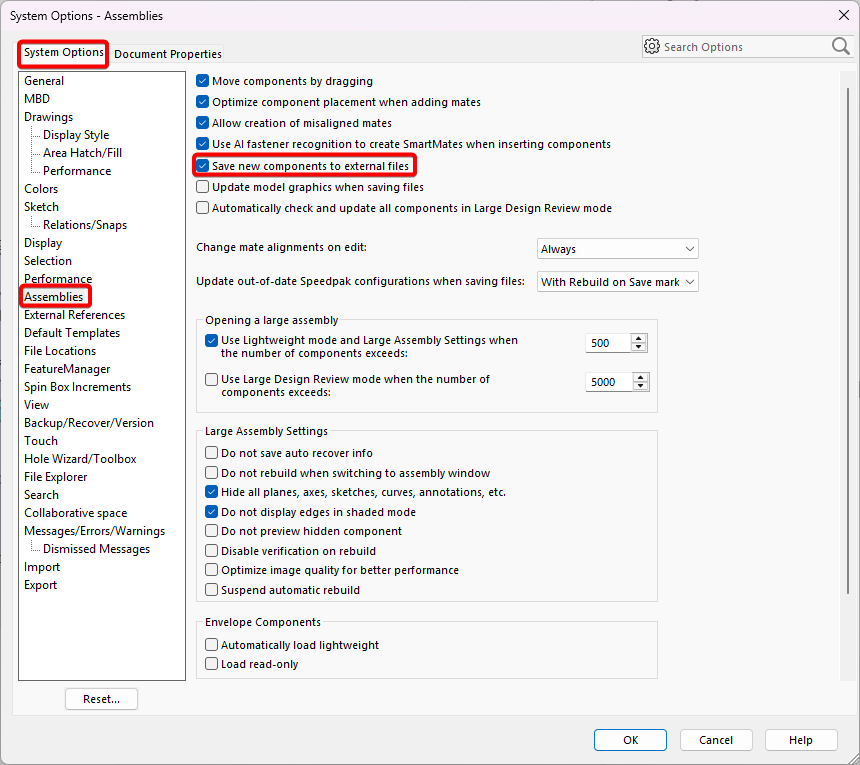
Task: Select Hole Wizard/Toolbox option
Action: pos(80,459)
